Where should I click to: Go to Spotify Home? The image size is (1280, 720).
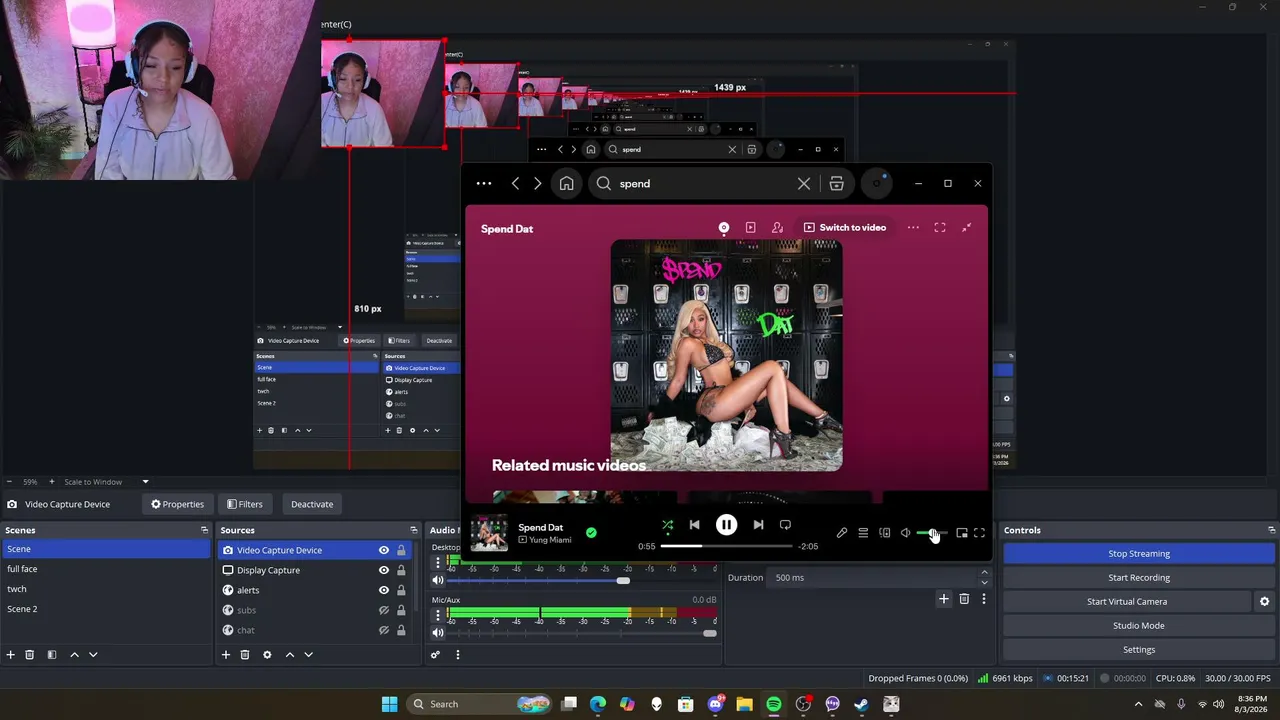tap(567, 184)
